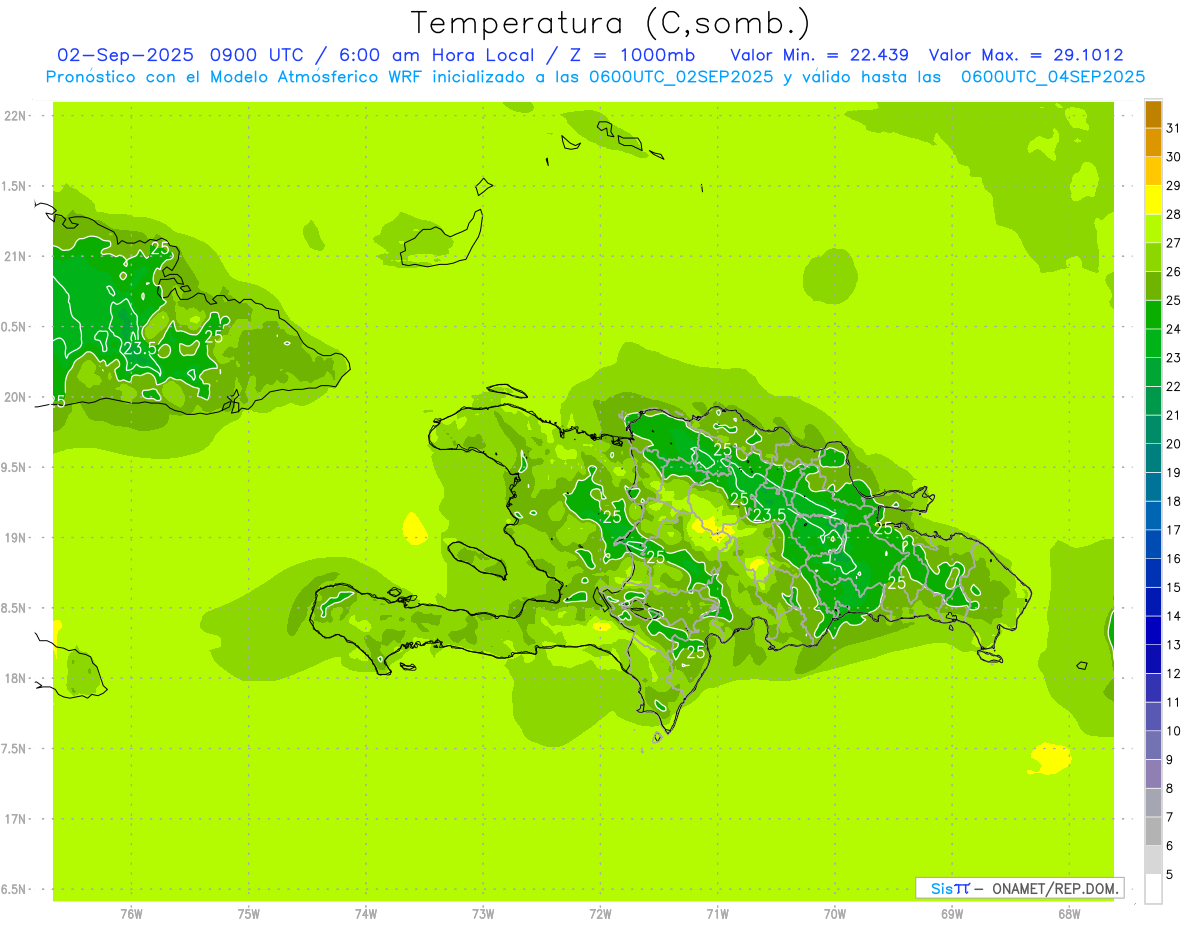Click color scale label 15

coord(1173,587)
